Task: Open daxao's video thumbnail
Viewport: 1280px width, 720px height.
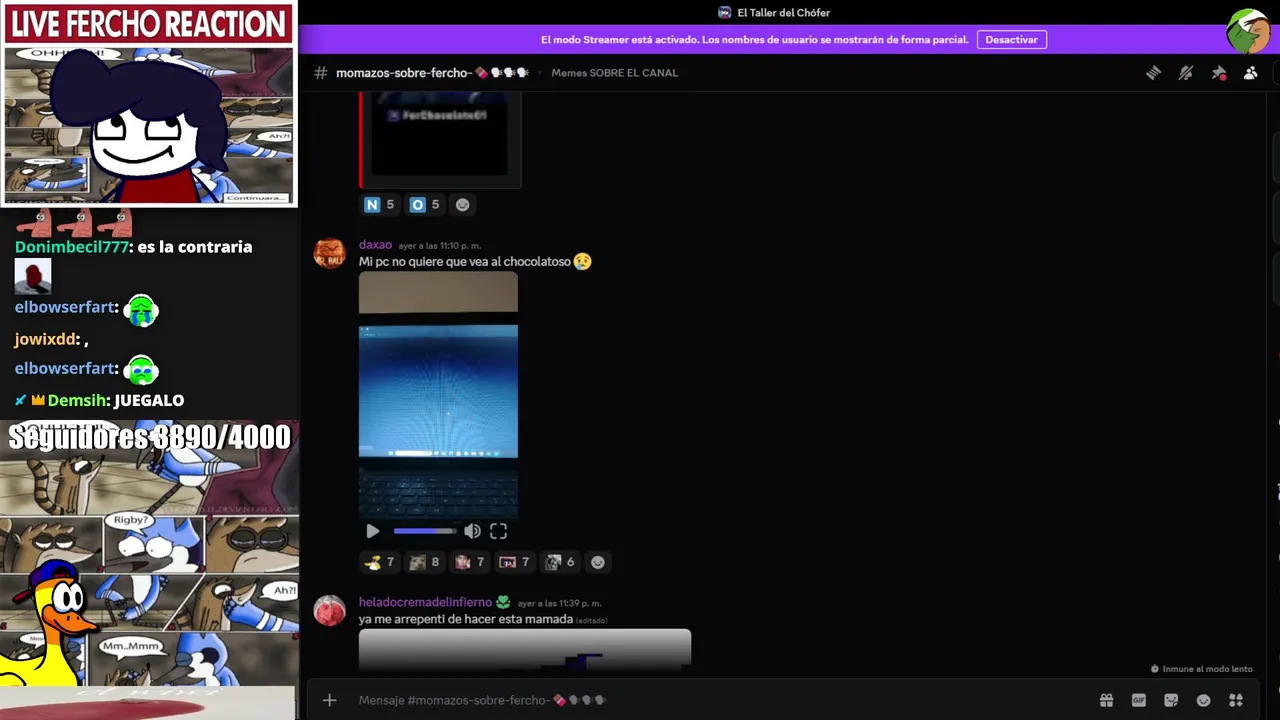Action: click(x=438, y=393)
